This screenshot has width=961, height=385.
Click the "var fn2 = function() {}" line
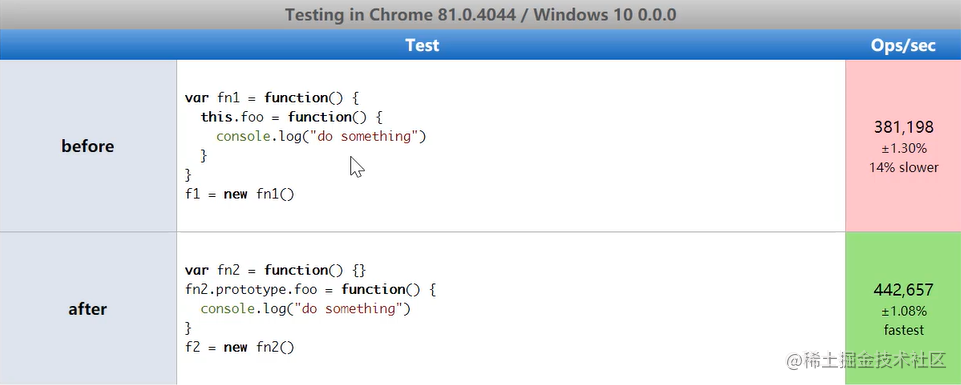click(276, 270)
